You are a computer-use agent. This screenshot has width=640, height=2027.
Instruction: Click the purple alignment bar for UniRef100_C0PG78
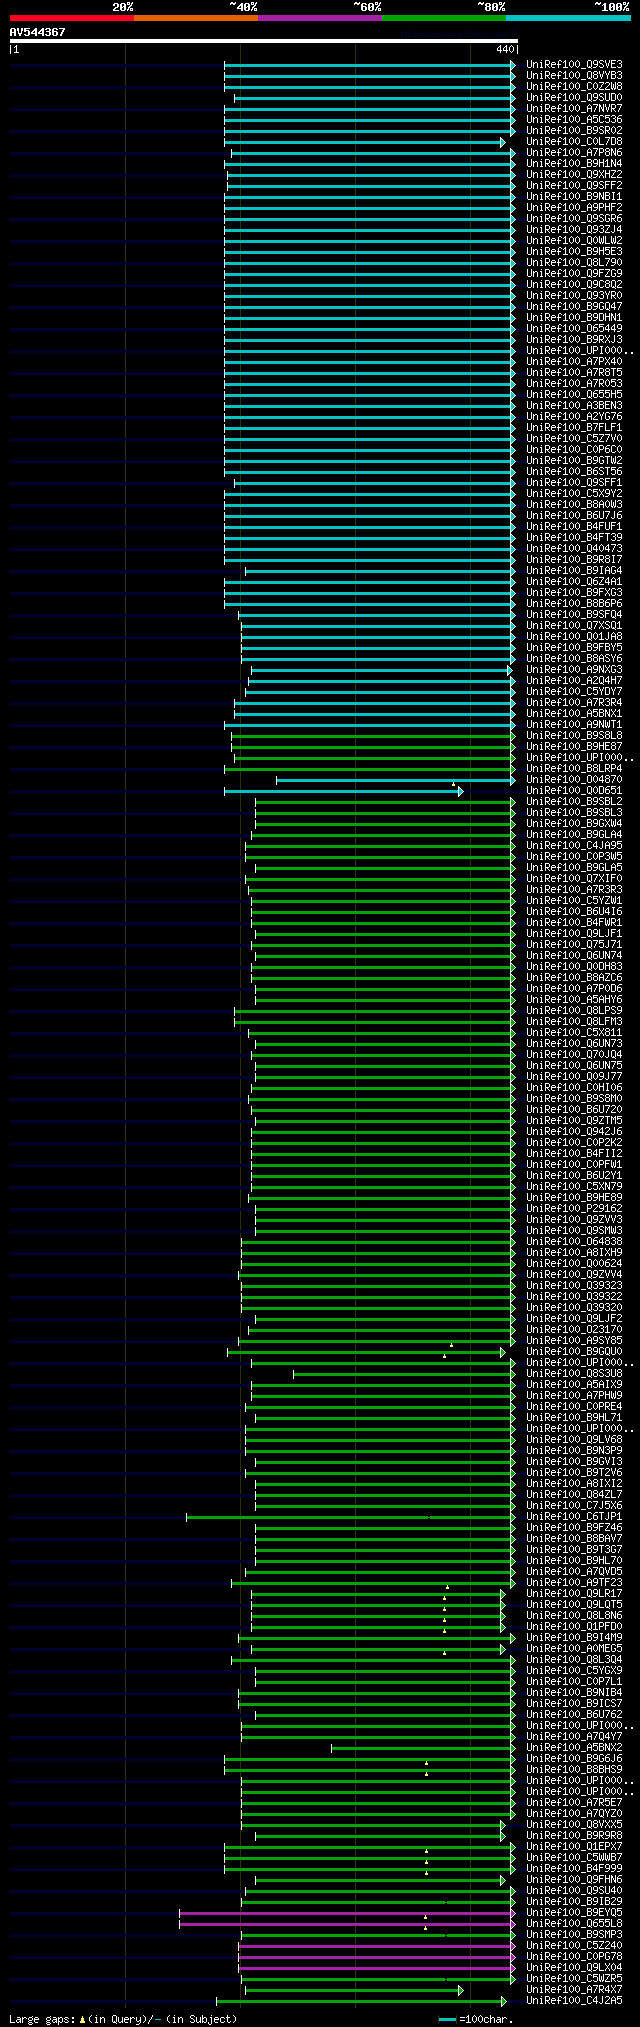coord(375,1956)
